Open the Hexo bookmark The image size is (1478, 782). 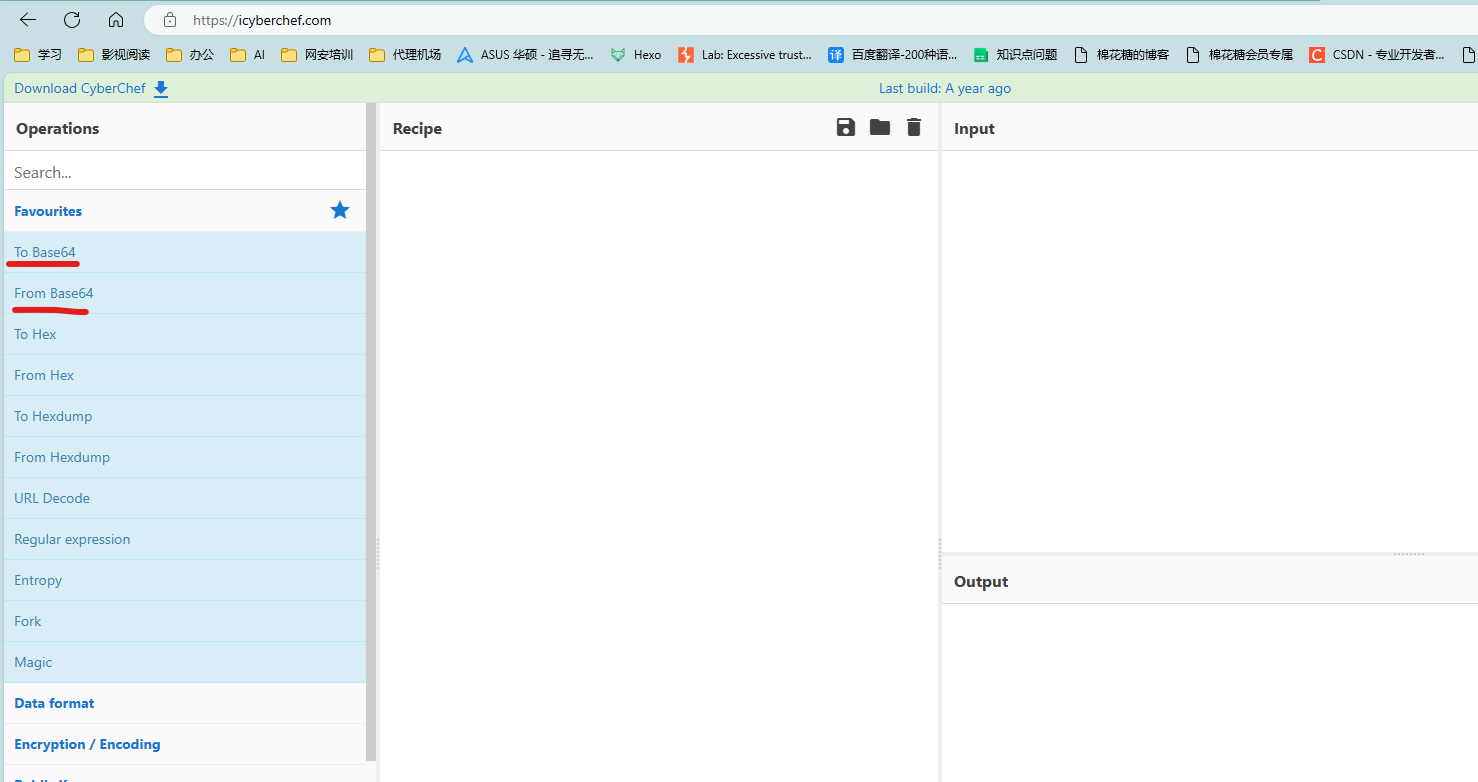(x=636, y=55)
